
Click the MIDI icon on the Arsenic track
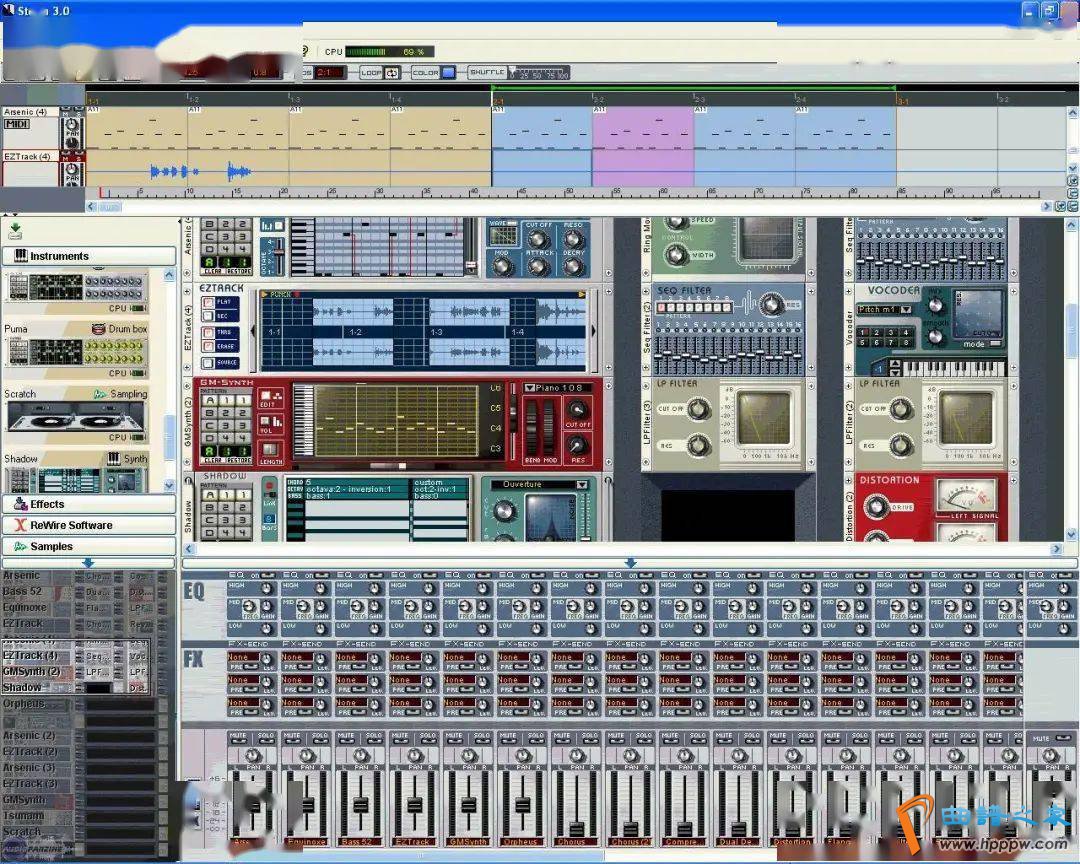point(17,124)
